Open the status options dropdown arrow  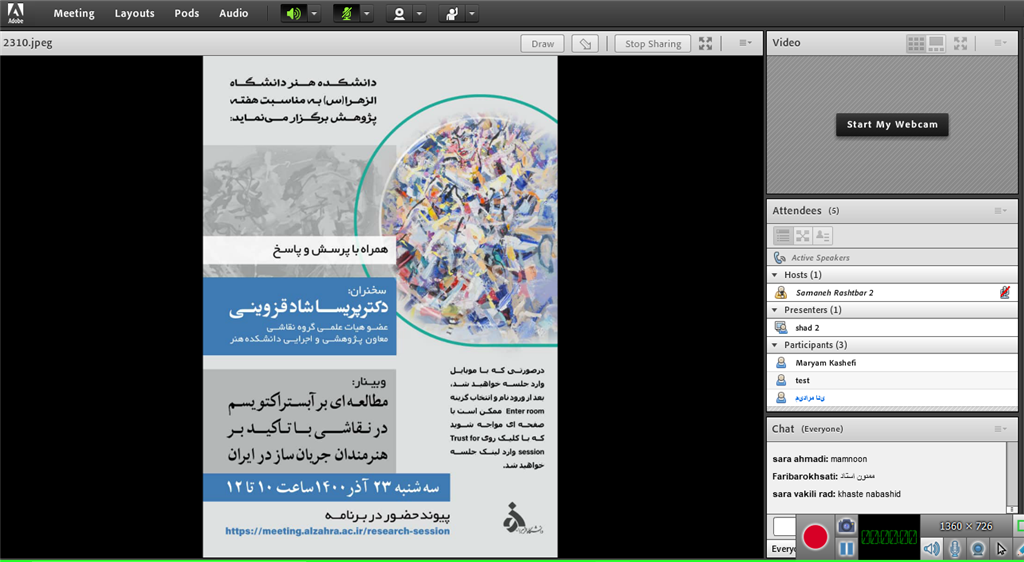click(472, 14)
